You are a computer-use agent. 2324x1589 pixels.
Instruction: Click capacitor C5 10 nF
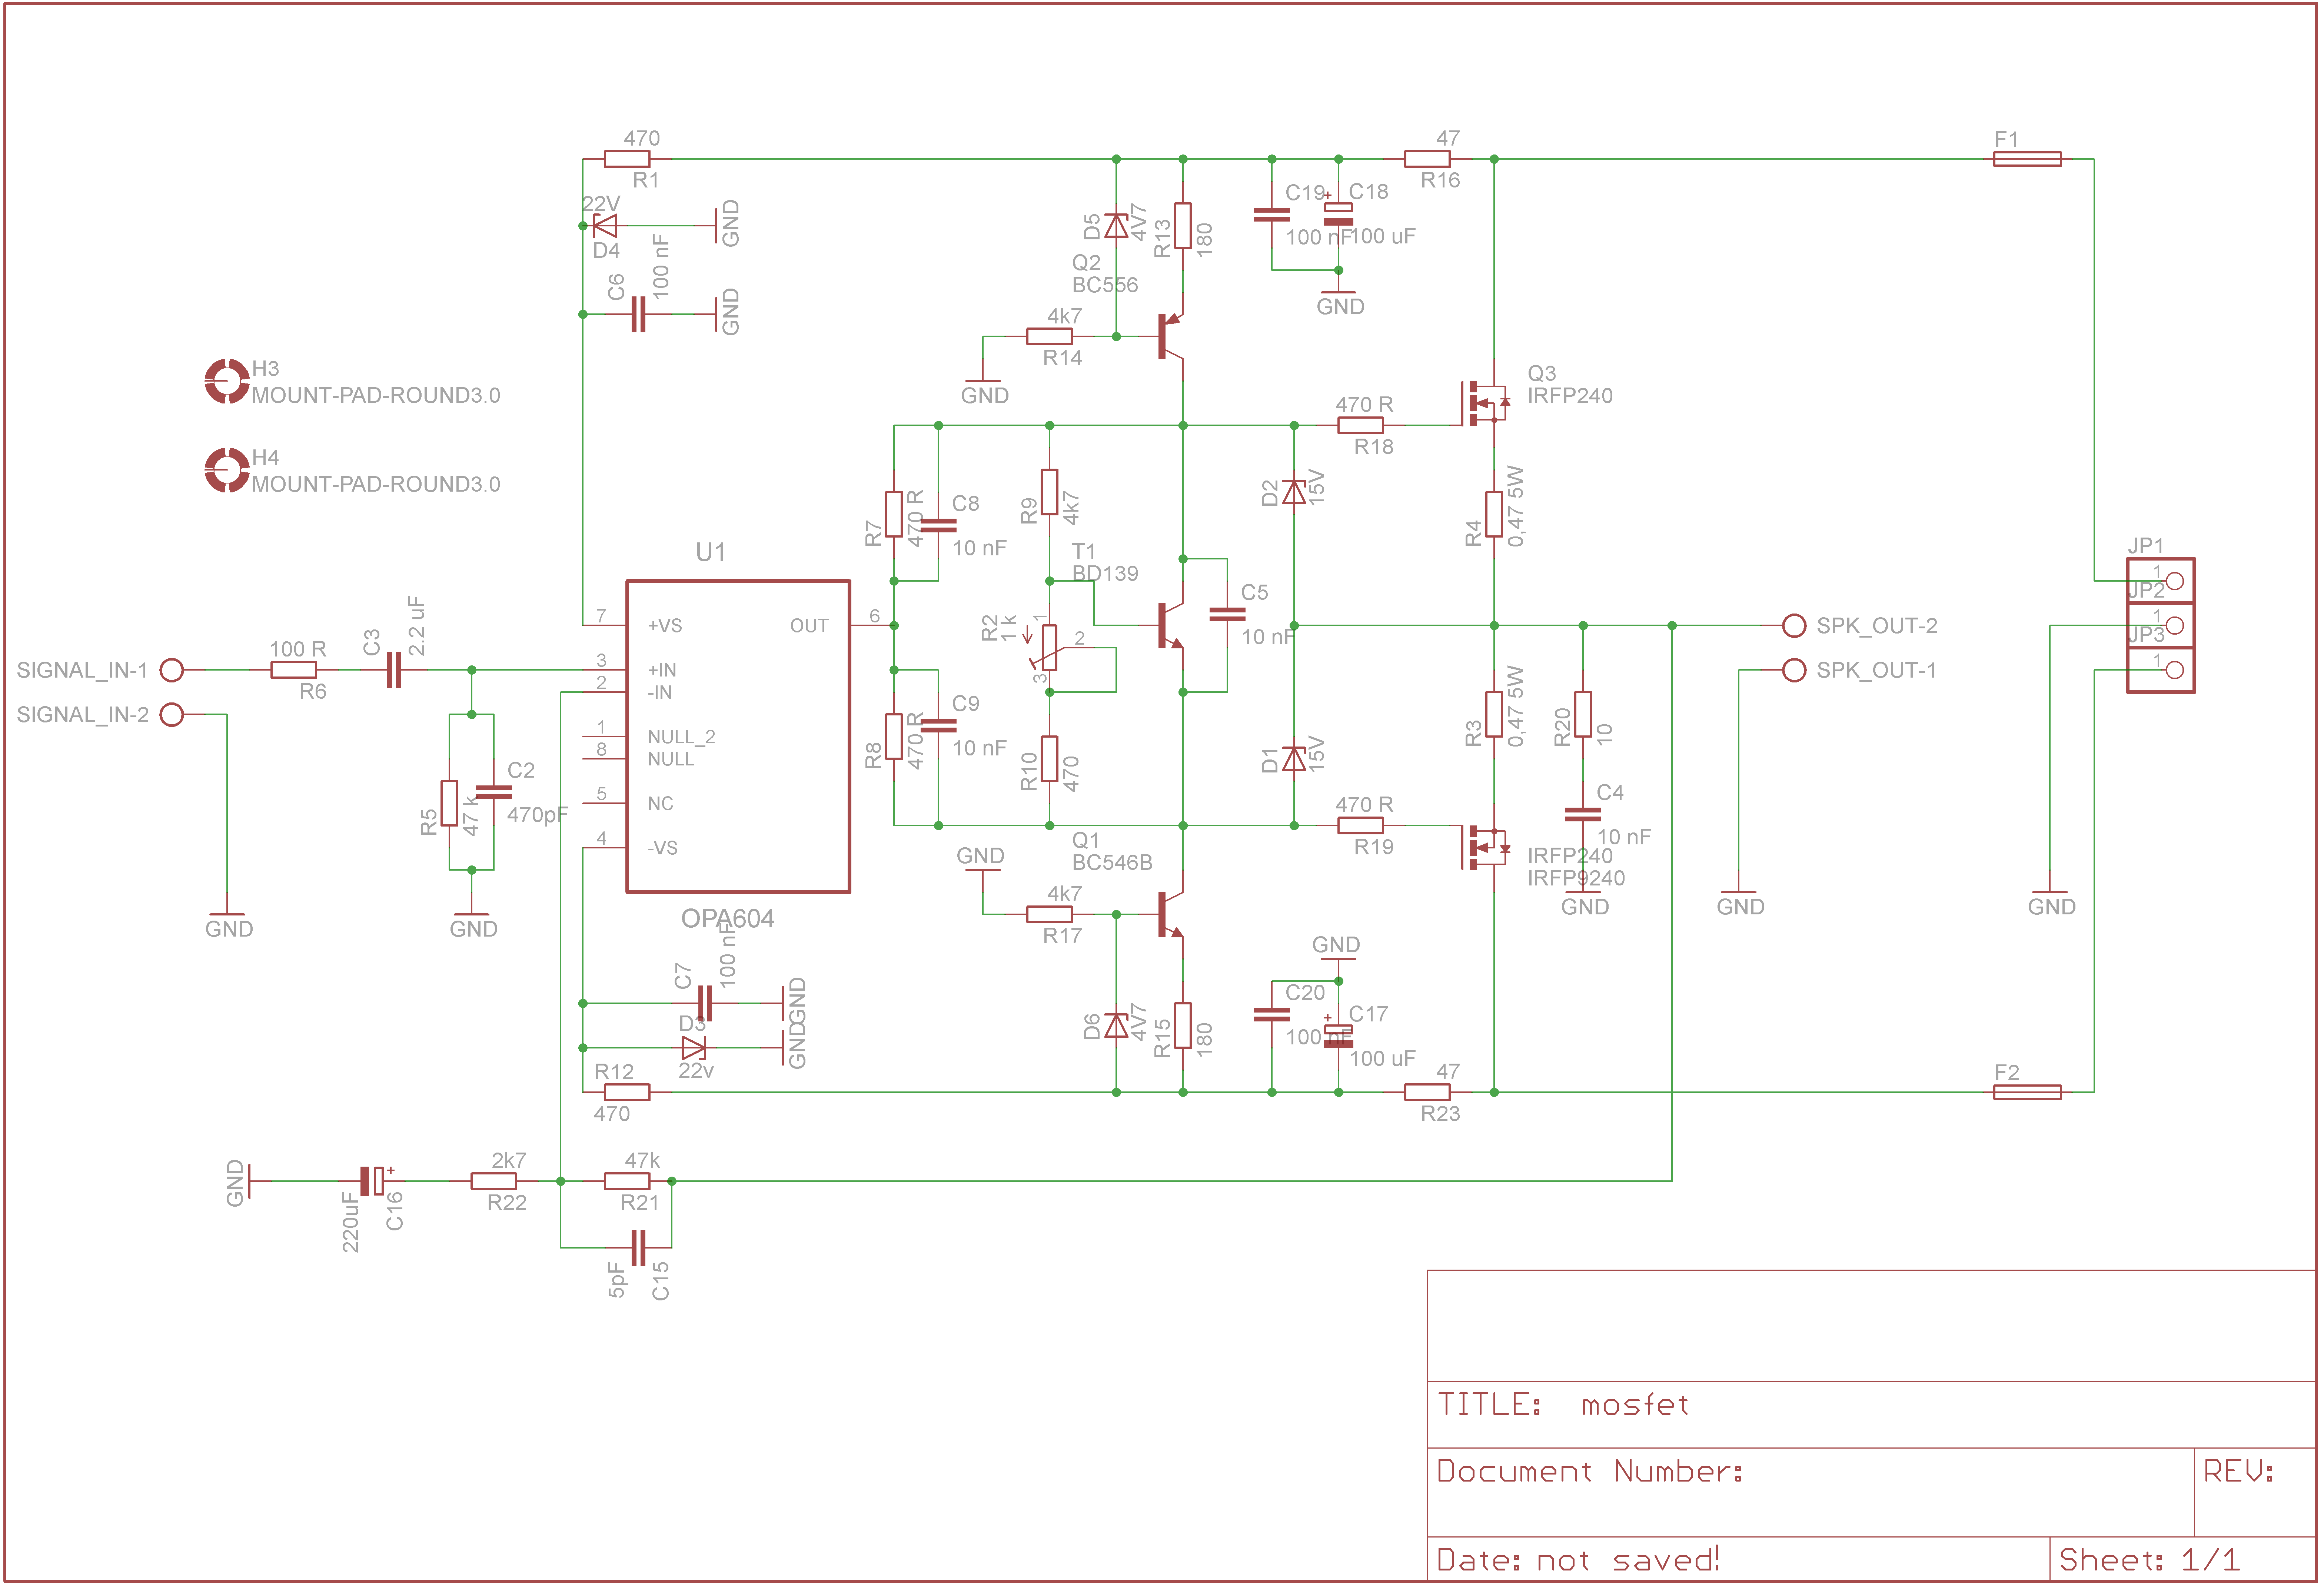click(1227, 615)
